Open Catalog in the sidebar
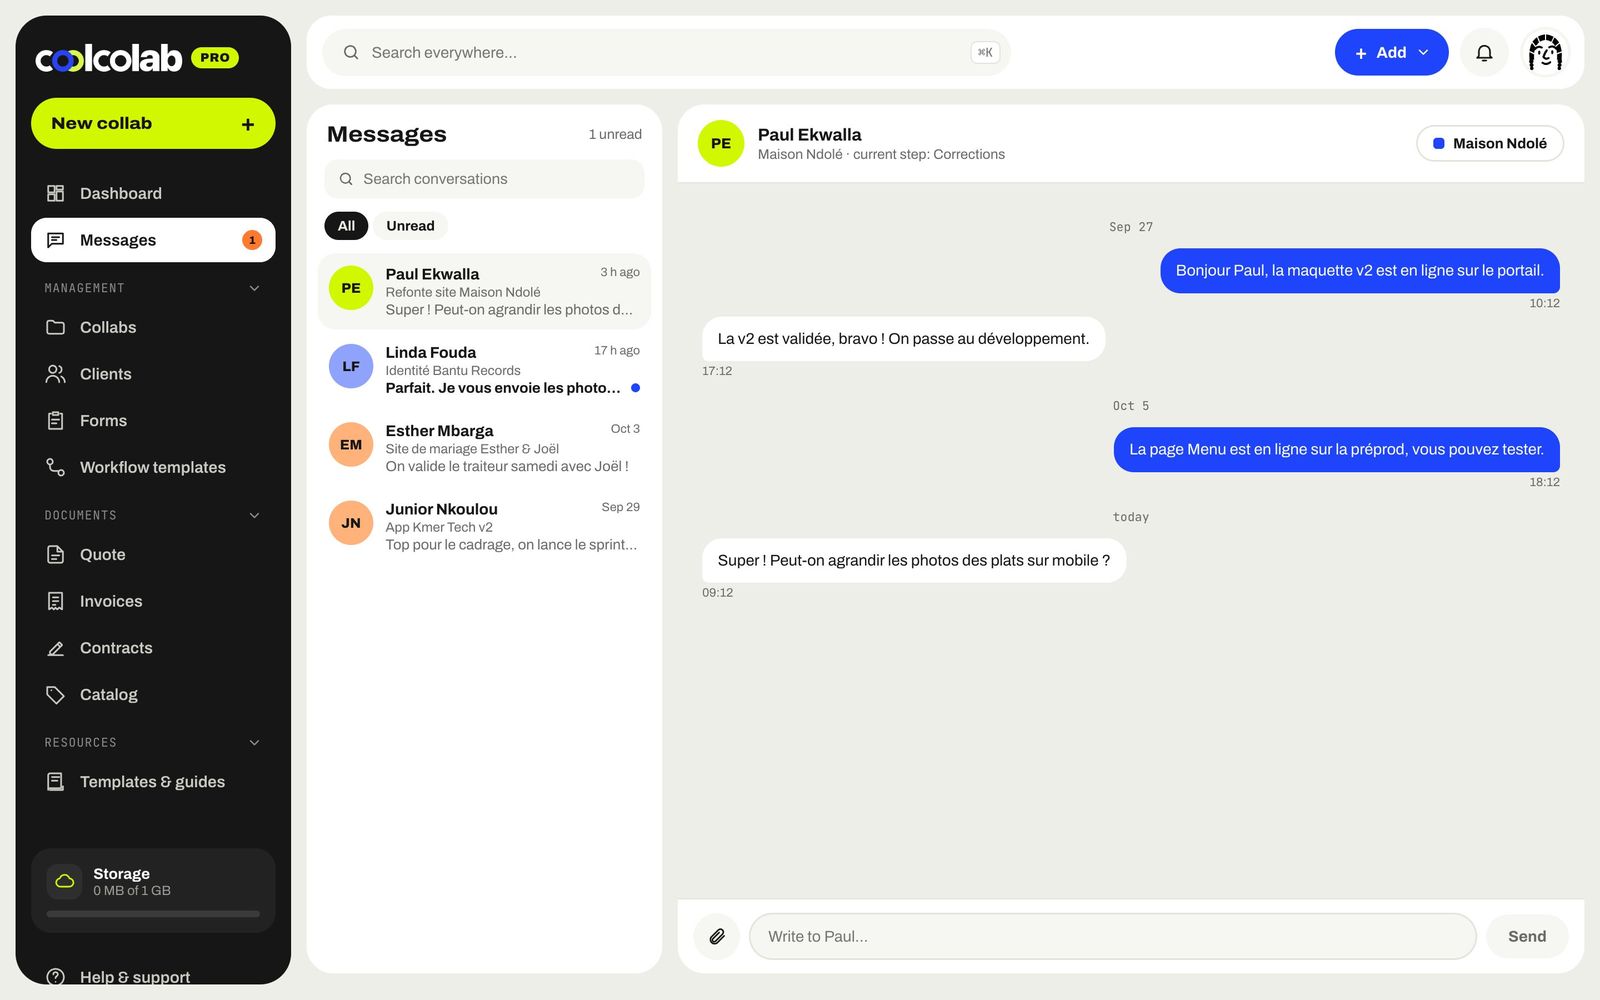The width and height of the screenshot is (1600, 1000). (x=153, y=695)
